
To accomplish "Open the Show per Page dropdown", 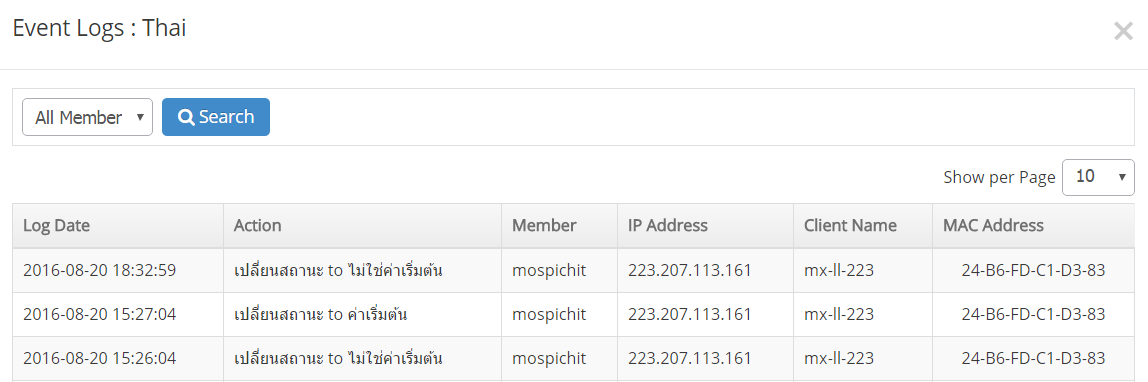I will tap(1098, 177).
